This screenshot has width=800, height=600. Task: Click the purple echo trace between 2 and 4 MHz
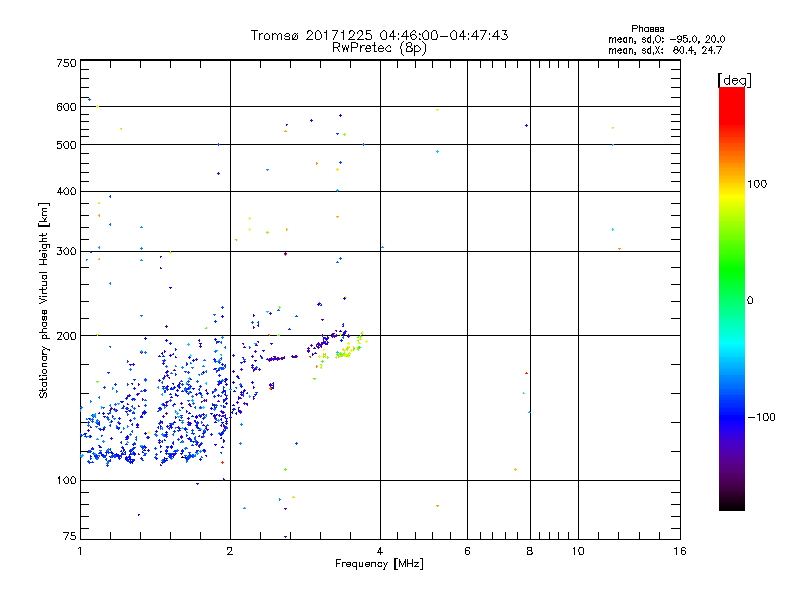tap(306, 349)
